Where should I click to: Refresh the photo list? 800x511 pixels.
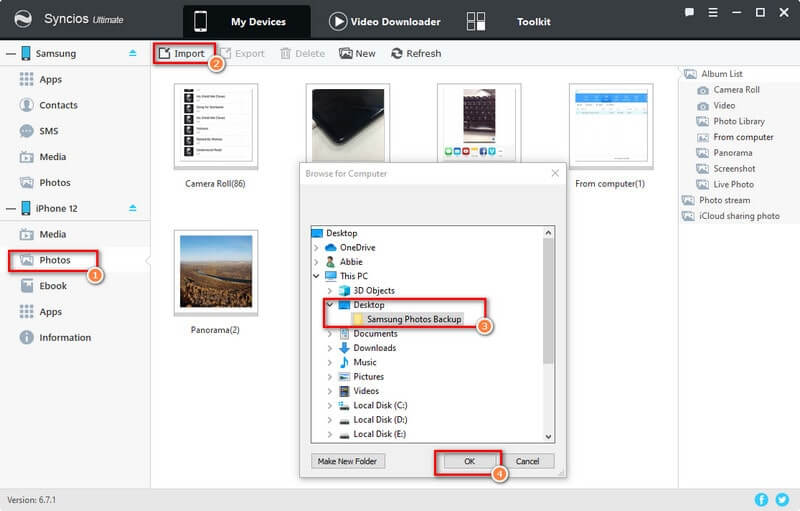(x=416, y=54)
